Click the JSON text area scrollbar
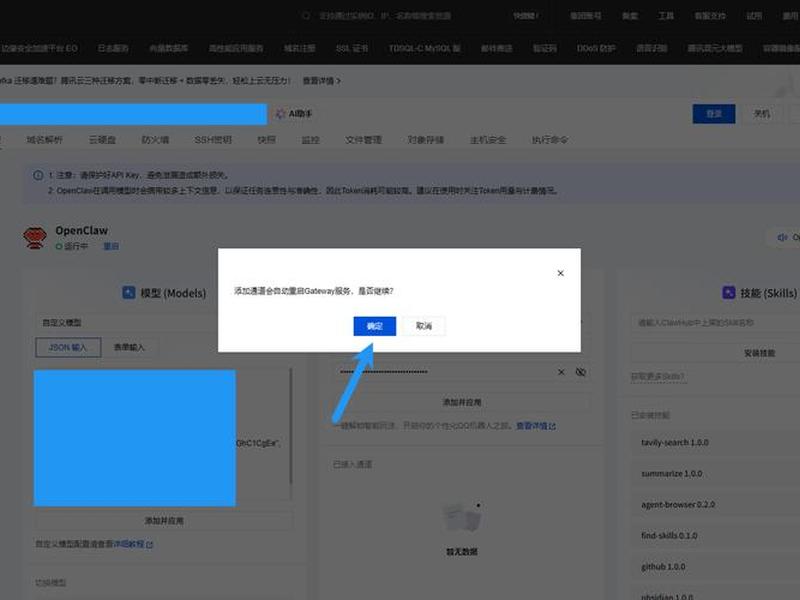This screenshot has height=600, width=800. pos(291,426)
